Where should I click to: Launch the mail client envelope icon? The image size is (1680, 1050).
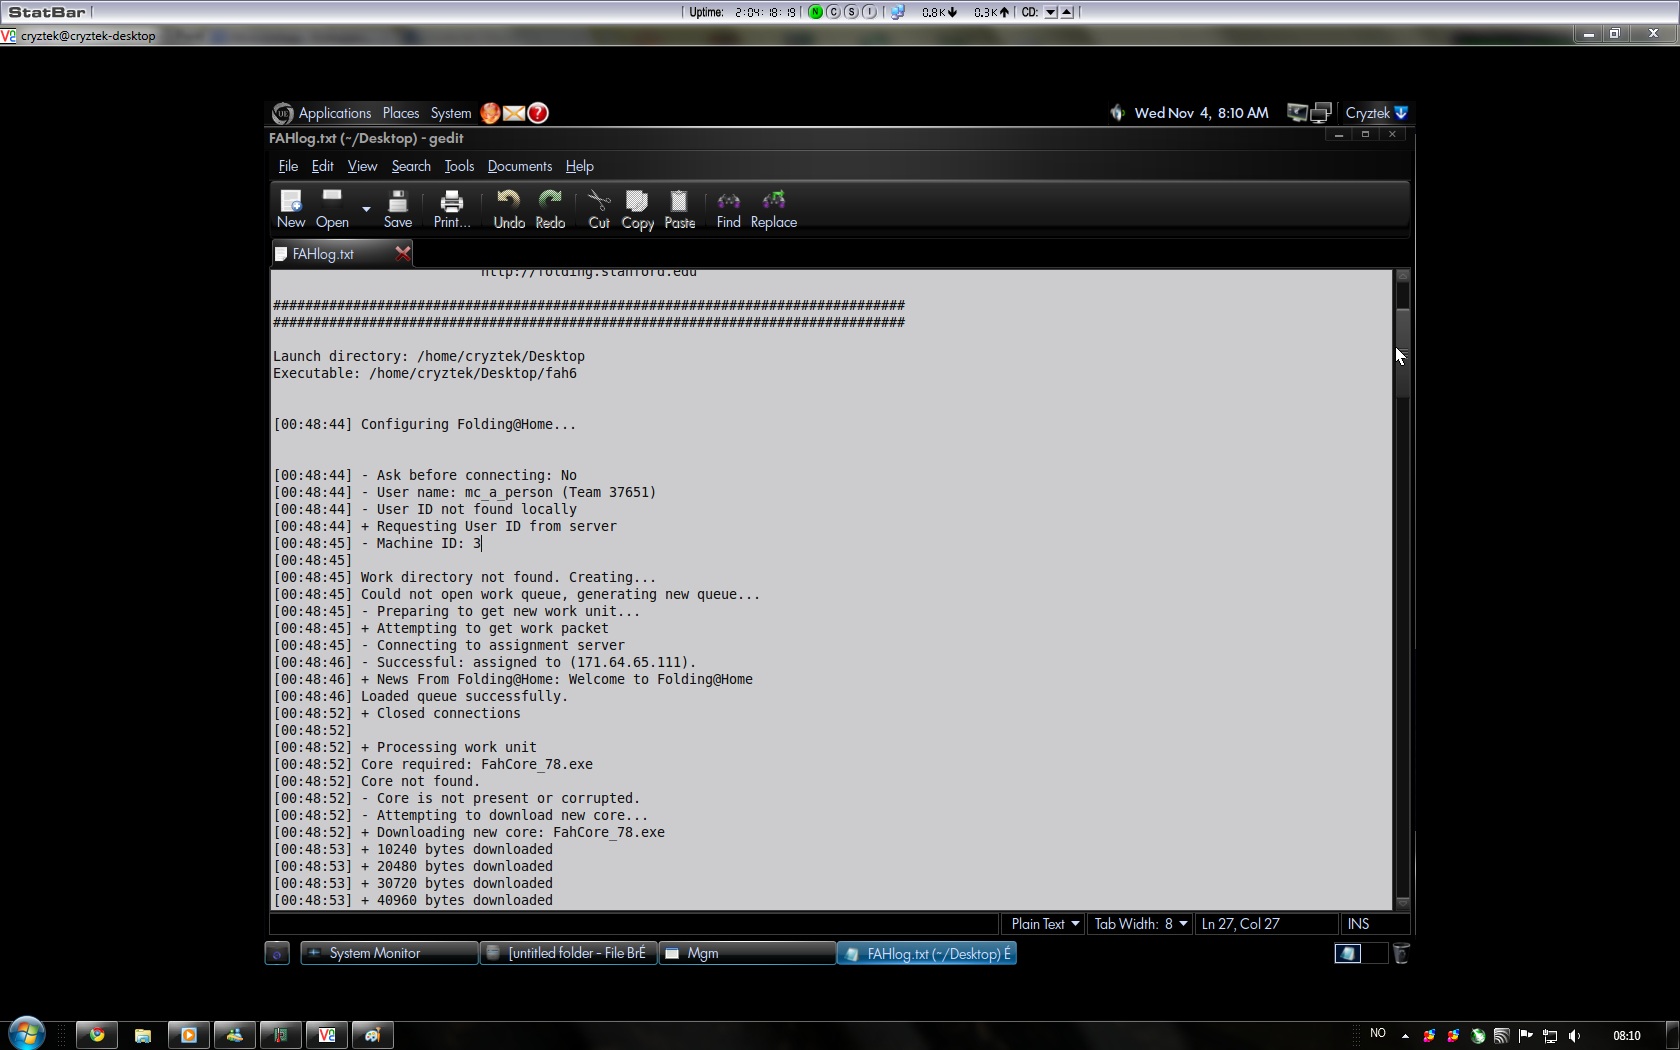514,113
